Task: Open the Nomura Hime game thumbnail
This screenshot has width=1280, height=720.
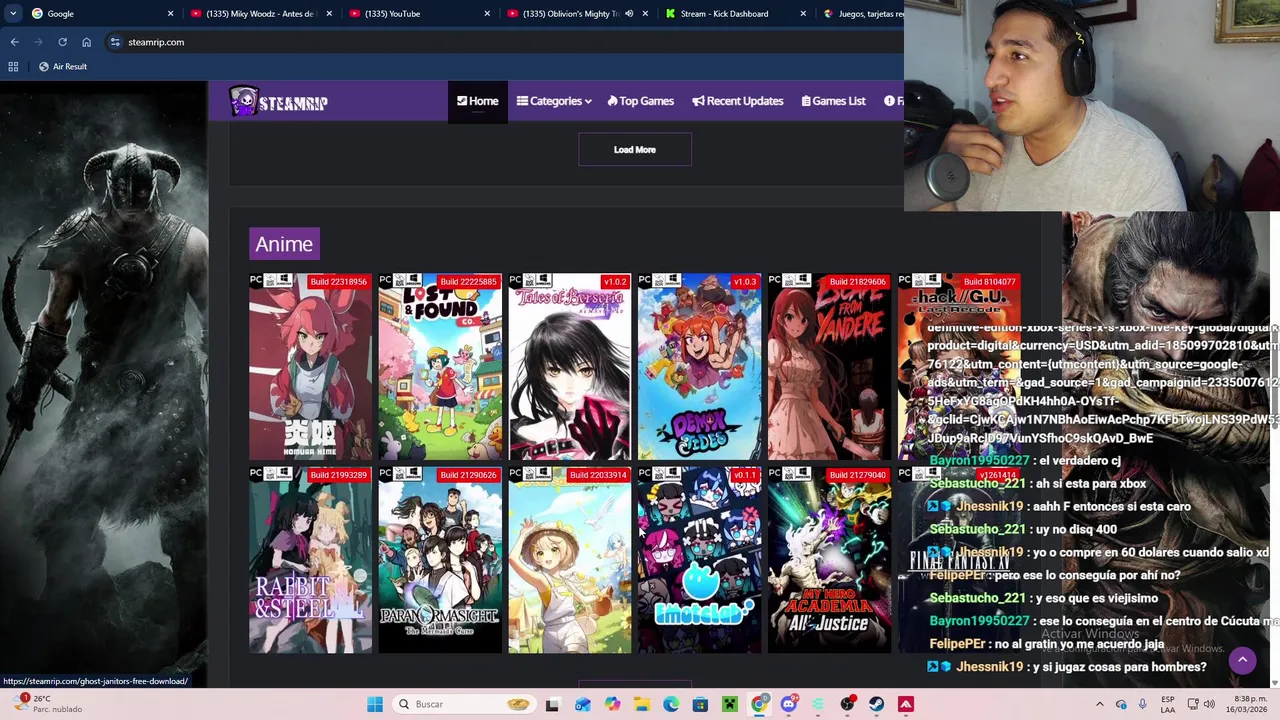Action: click(x=310, y=367)
